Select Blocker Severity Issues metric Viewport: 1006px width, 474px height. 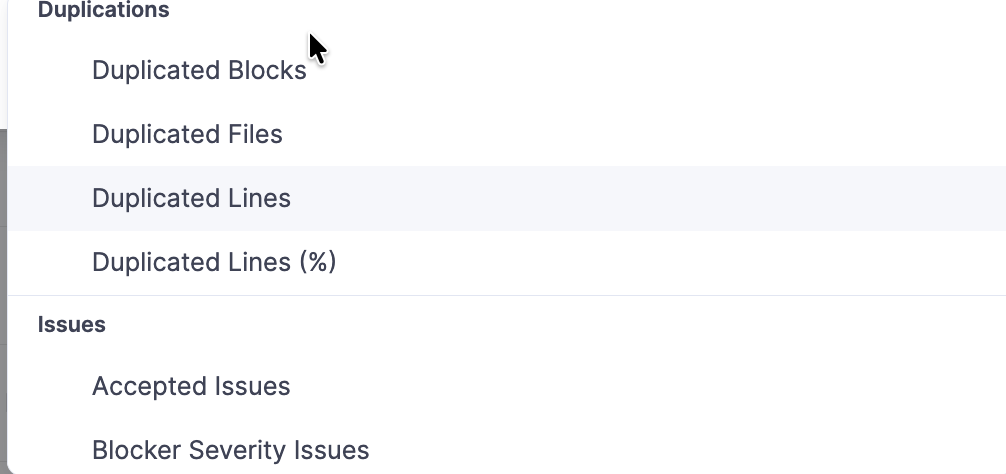point(230,451)
